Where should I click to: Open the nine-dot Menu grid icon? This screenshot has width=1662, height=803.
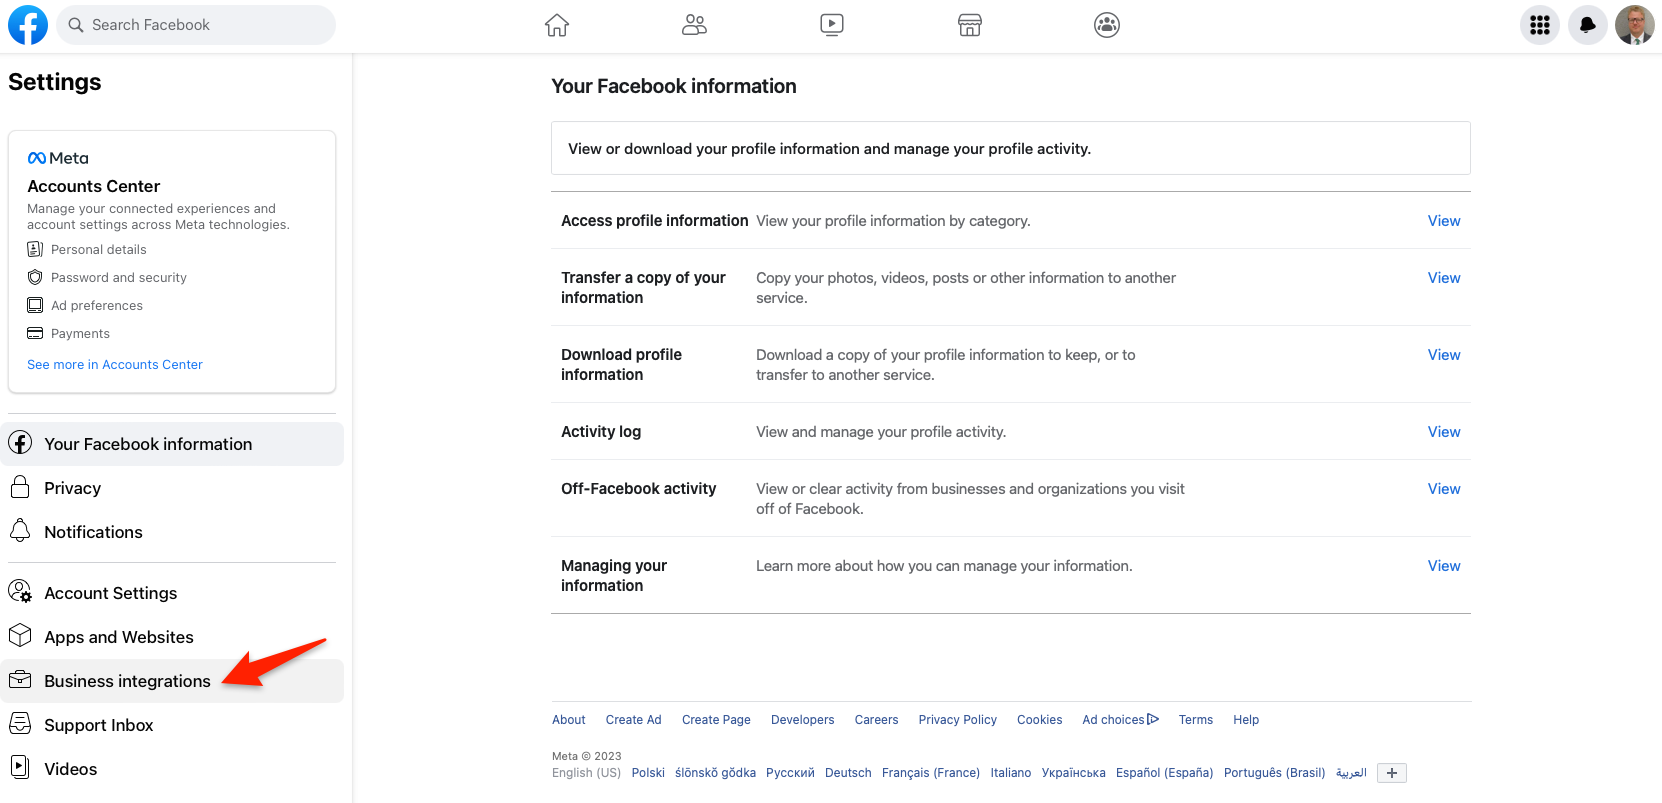tap(1539, 25)
